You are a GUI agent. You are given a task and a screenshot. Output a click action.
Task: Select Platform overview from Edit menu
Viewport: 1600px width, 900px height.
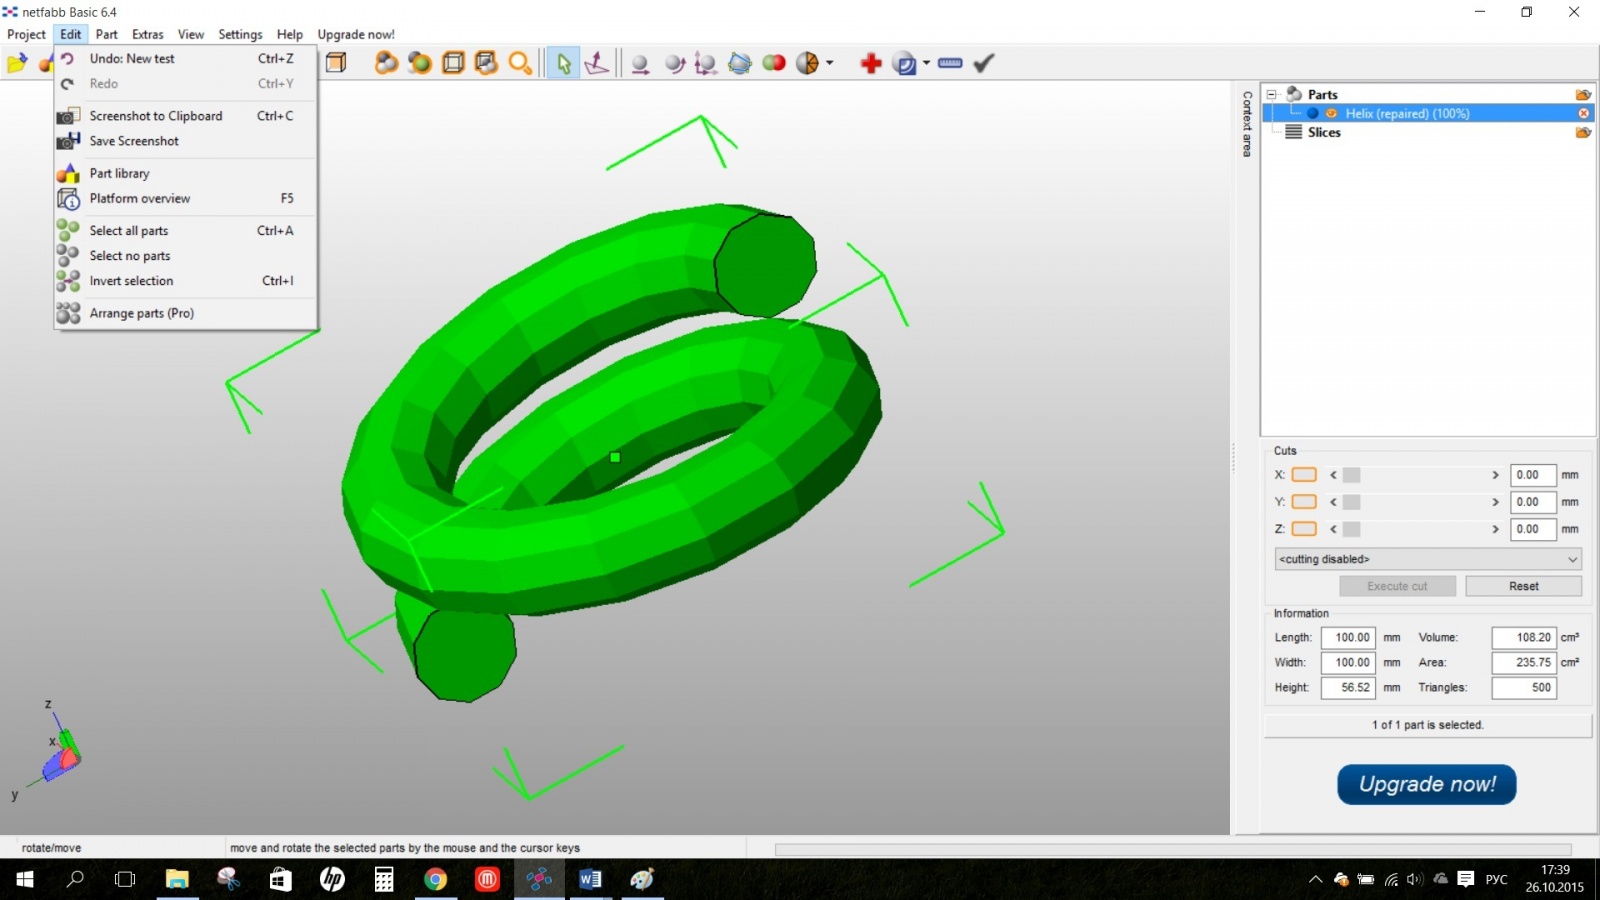(x=140, y=198)
